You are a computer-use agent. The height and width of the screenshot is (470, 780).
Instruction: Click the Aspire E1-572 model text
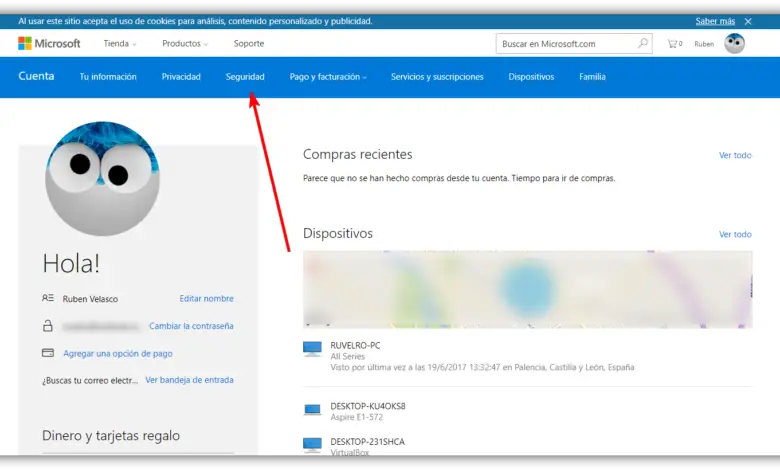click(357, 417)
